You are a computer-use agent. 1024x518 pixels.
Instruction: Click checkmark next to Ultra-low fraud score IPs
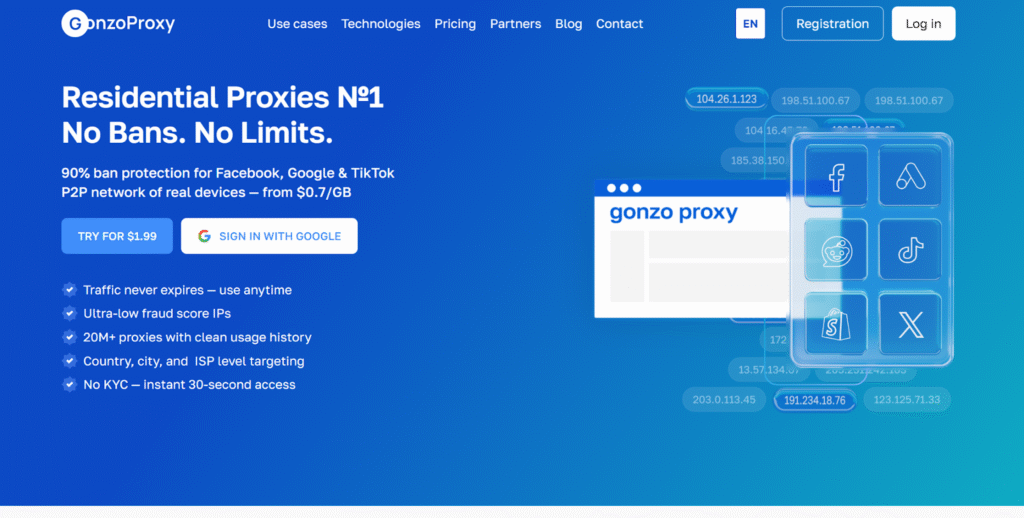tap(69, 314)
